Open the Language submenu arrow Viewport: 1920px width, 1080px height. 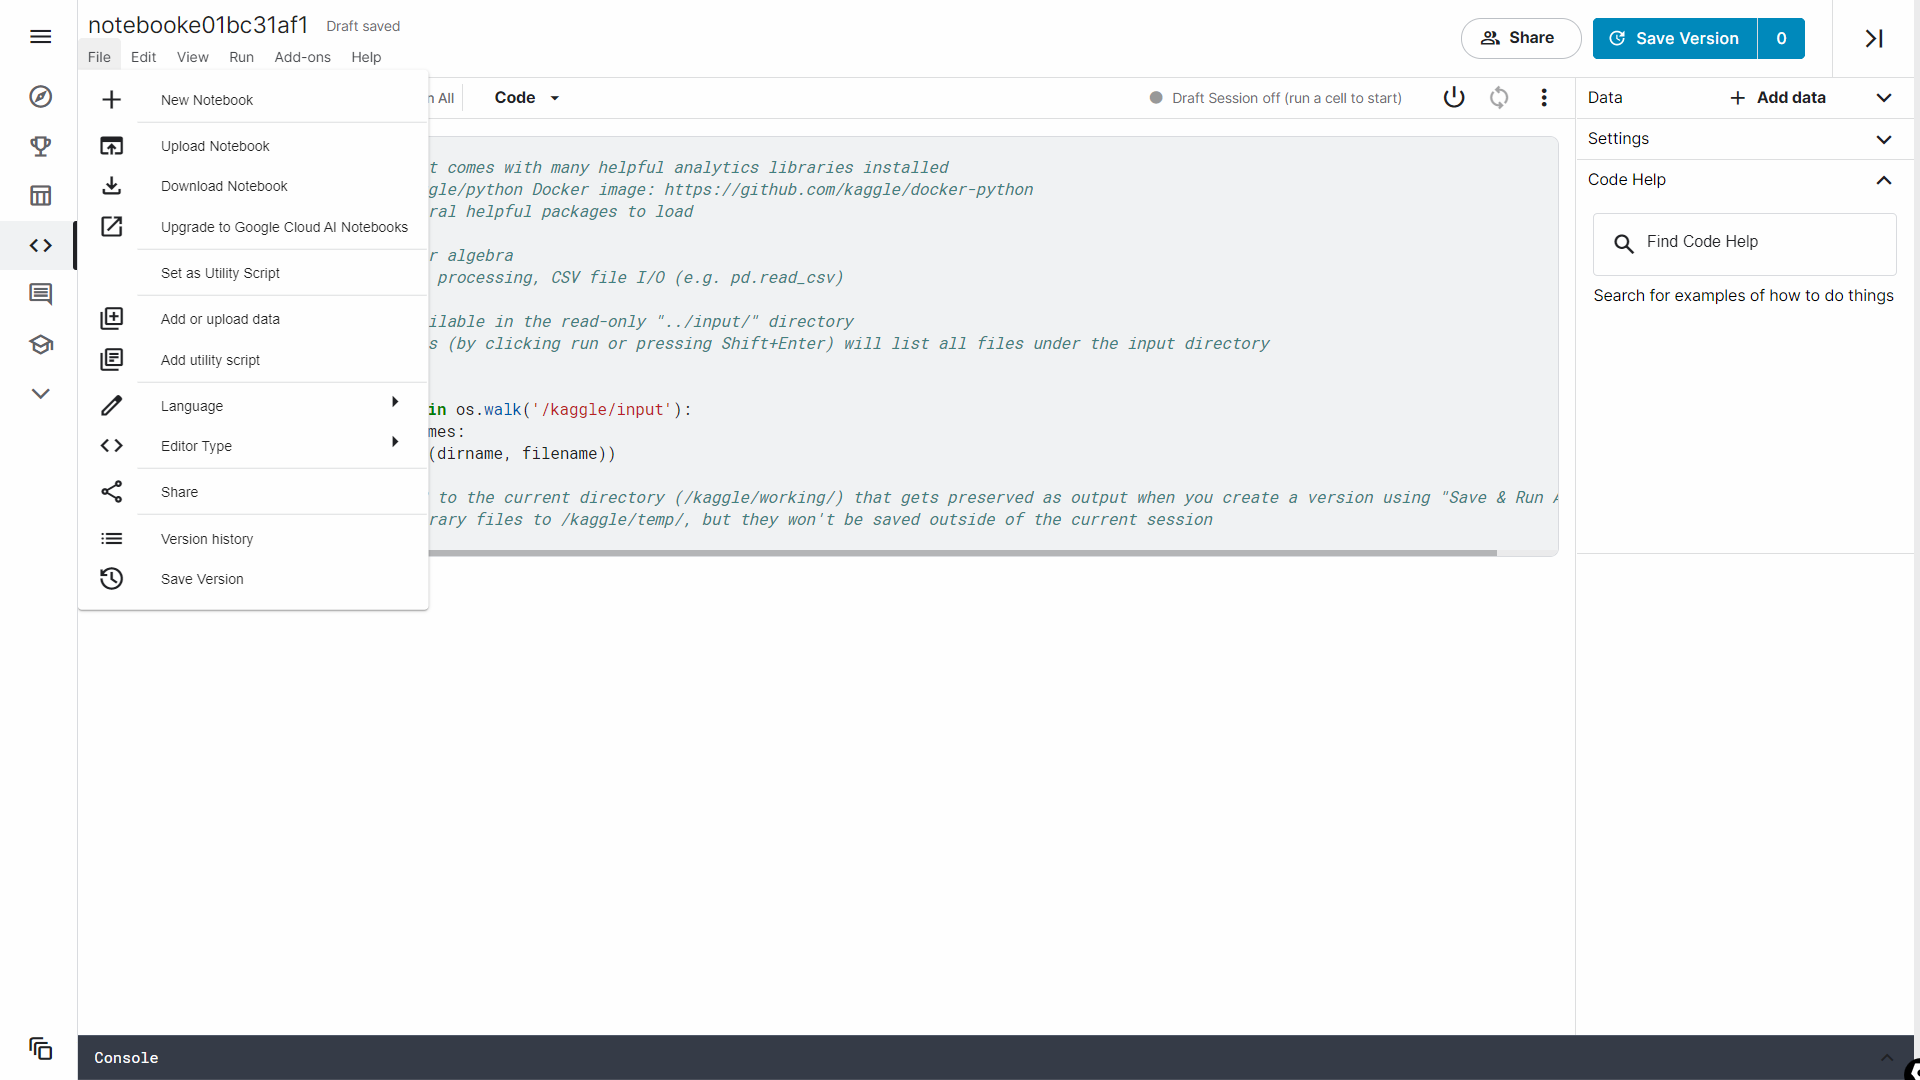coord(395,402)
